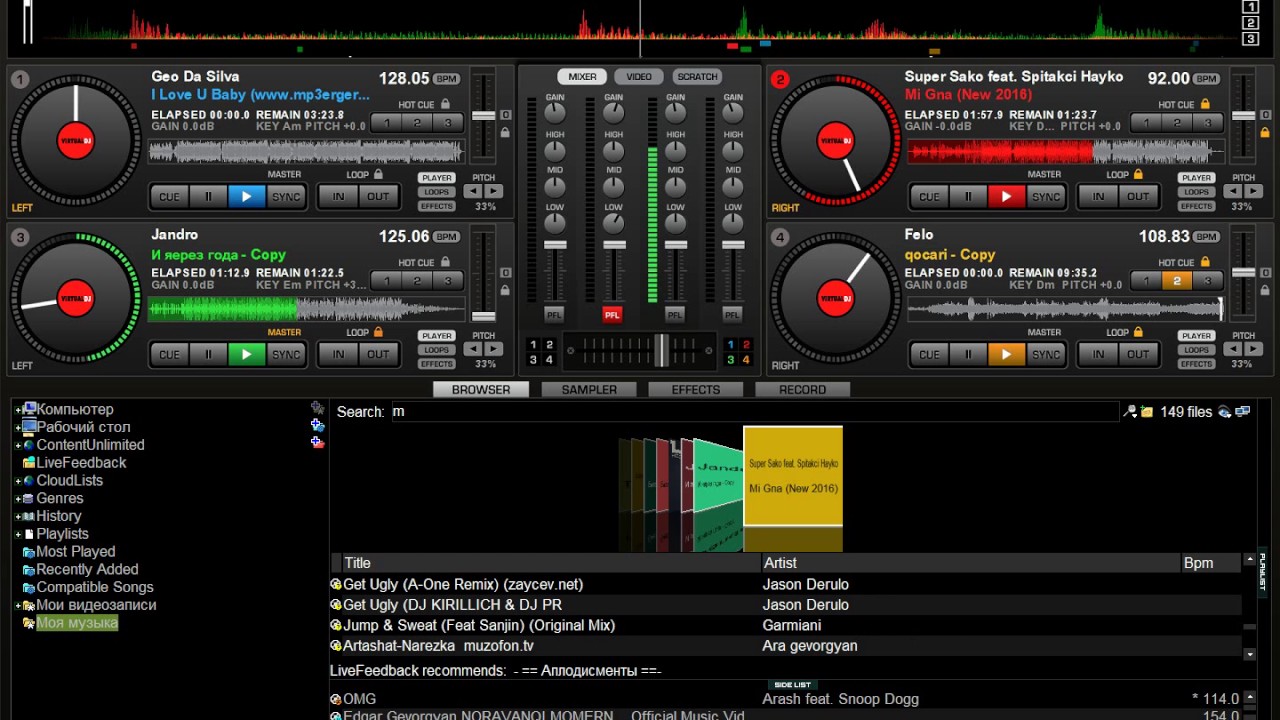The width and height of the screenshot is (1280, 720).
Task: Select the BROWSER tab
Action: tap(481, 390)
